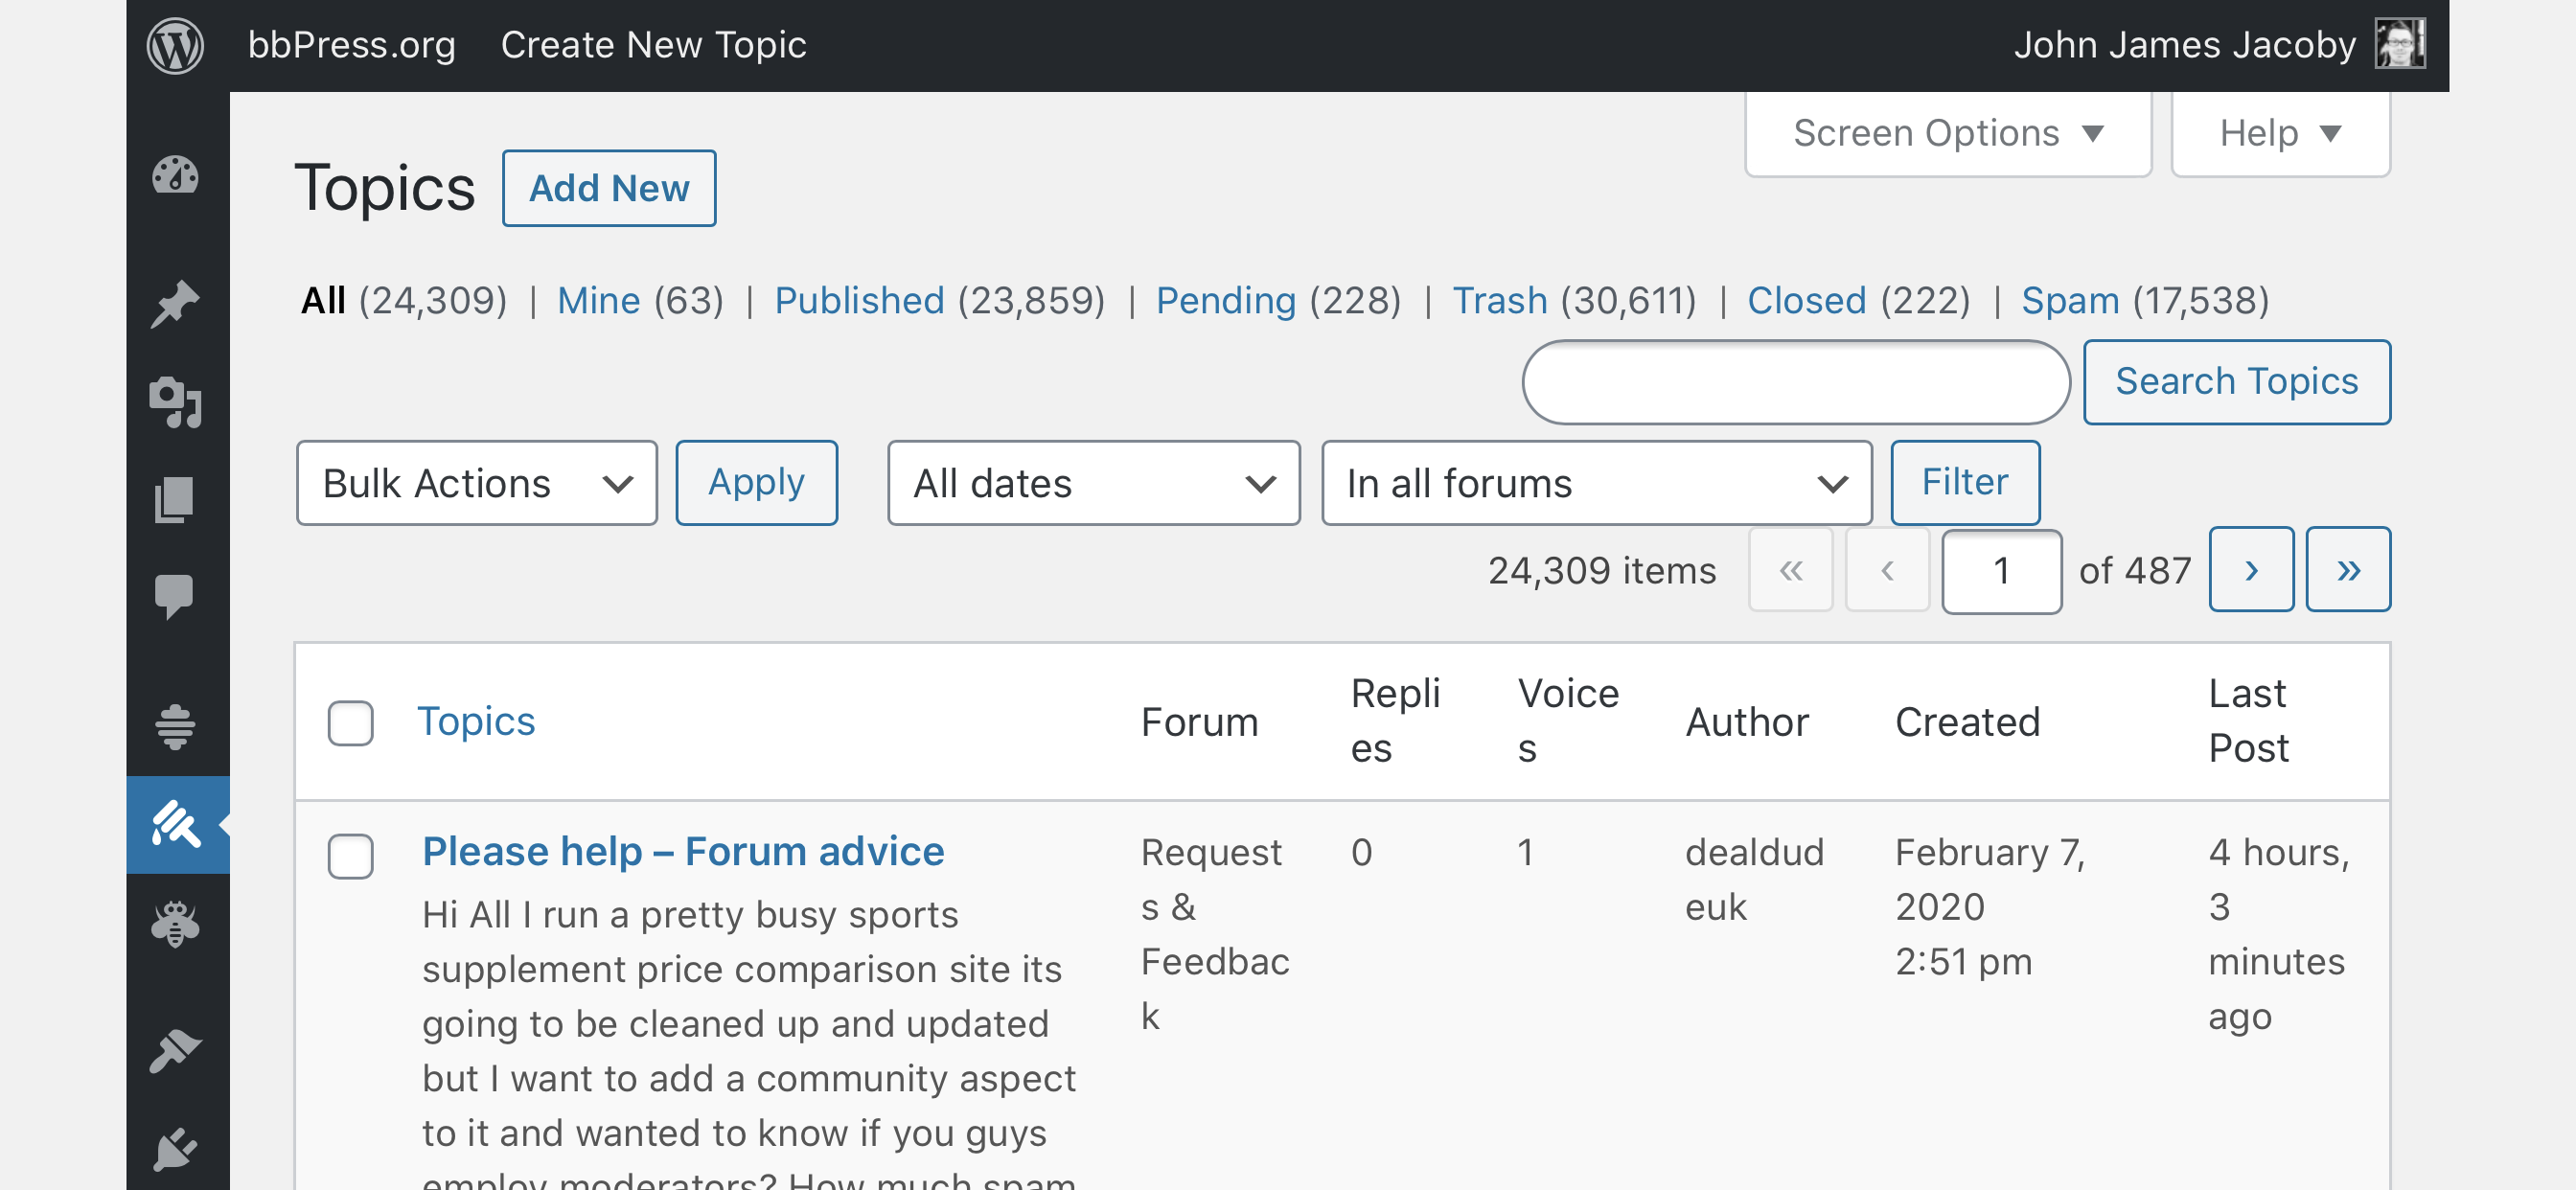Click the '4 hours, 3 minutes ago' cell
Image resolution: width=2576 pixels, height=1190 pixels.
pyautogui.click(x=2279, y=934)
